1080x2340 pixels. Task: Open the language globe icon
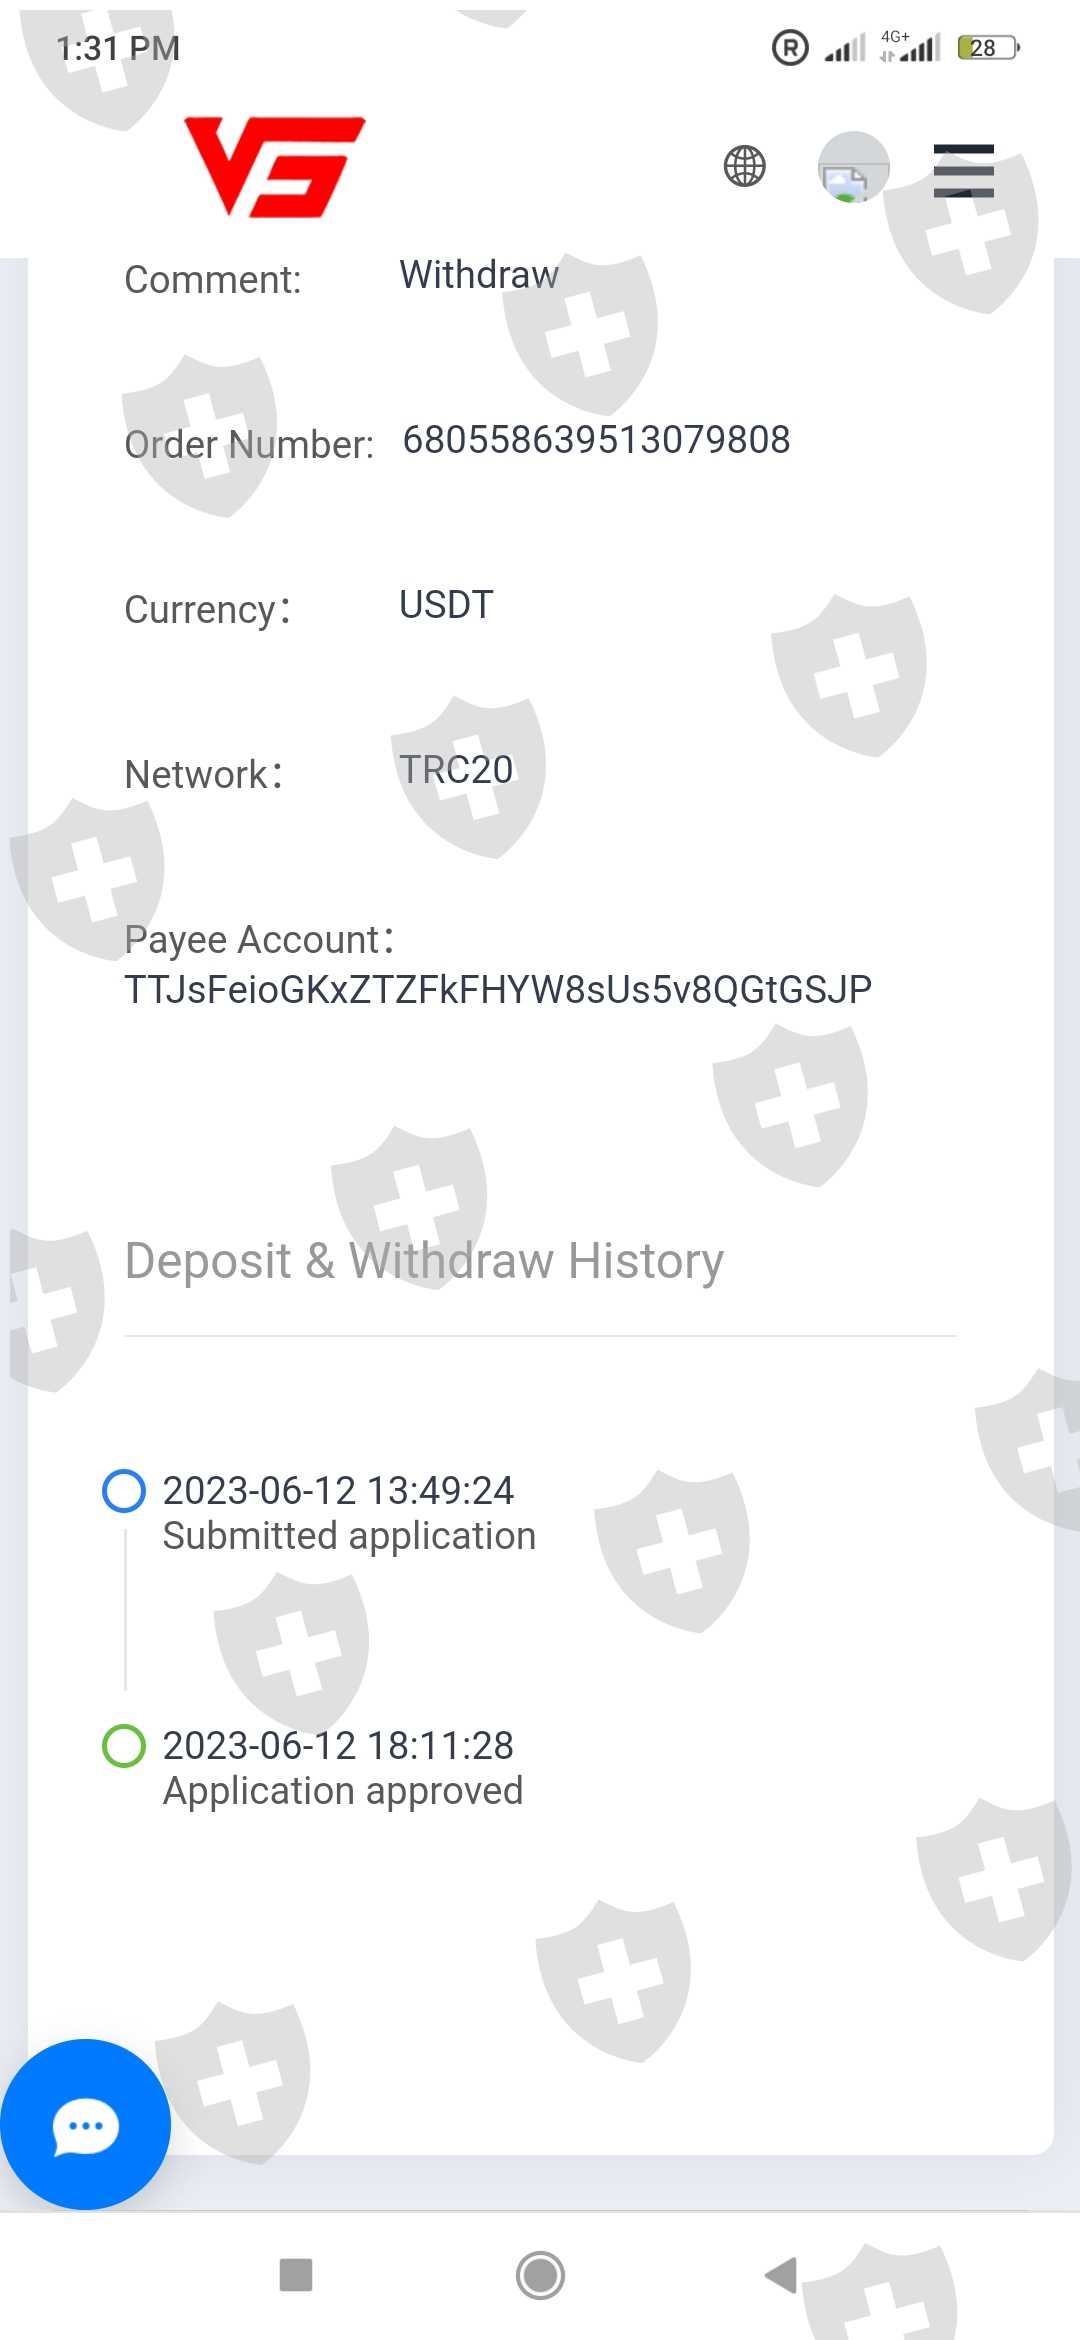(745, 166)
